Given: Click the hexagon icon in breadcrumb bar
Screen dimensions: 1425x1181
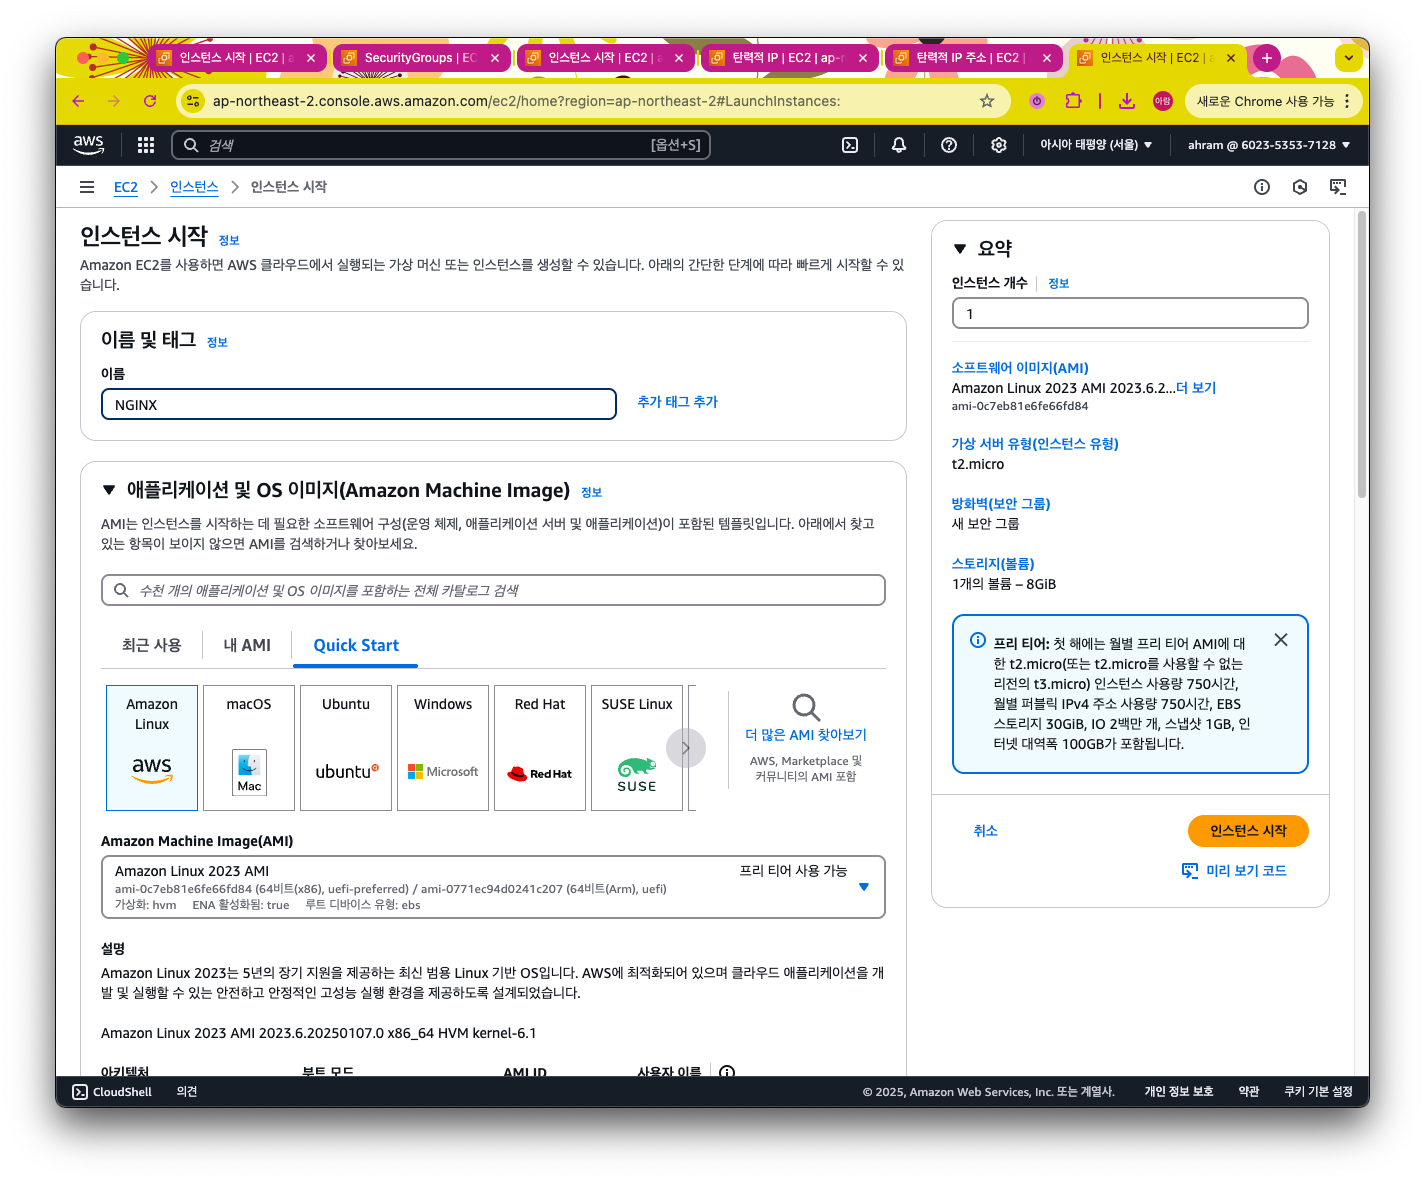Looking at the screenshot, I should 1300,187.
